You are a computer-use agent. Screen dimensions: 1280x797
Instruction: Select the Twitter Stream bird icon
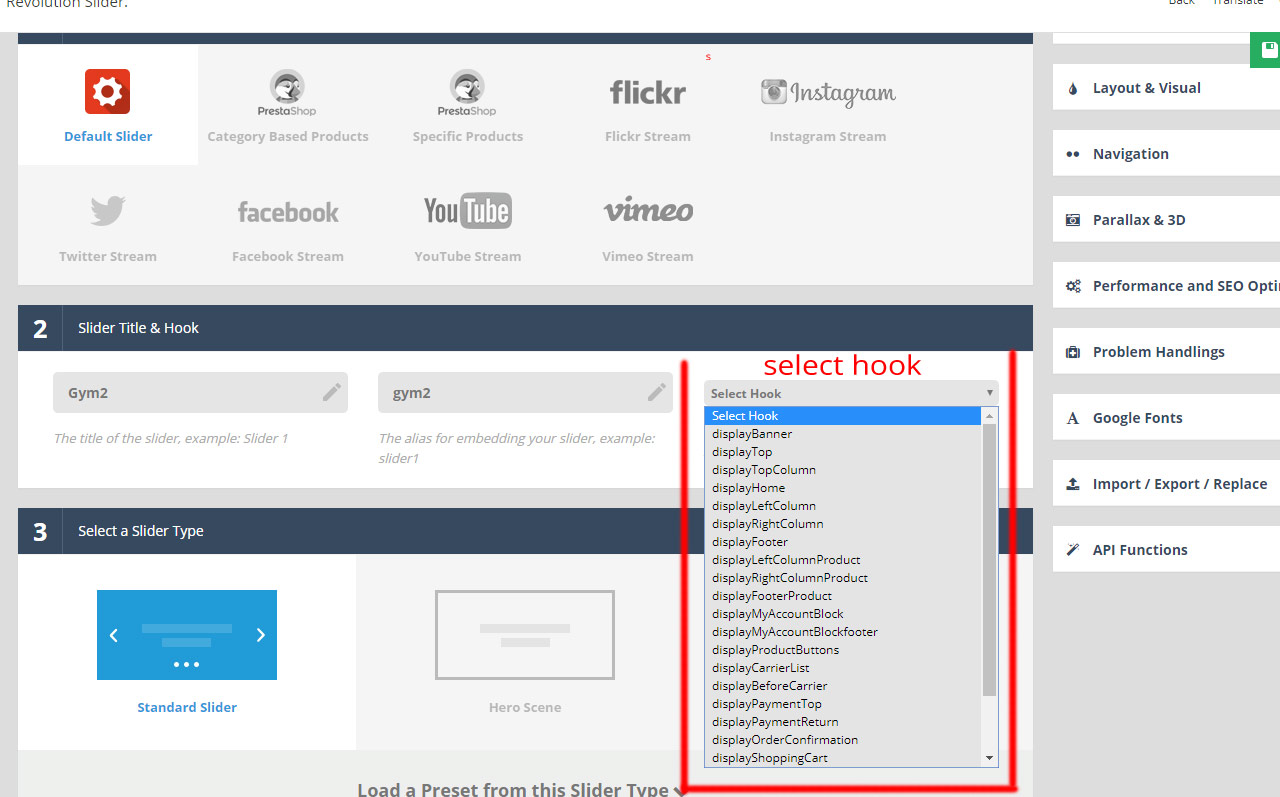click(107, 212)
